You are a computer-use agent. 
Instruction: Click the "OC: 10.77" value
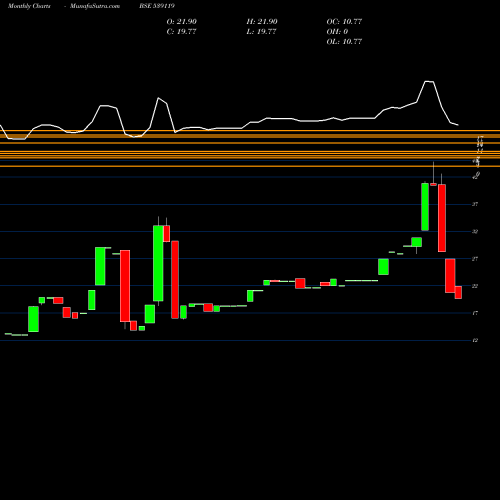344,22
